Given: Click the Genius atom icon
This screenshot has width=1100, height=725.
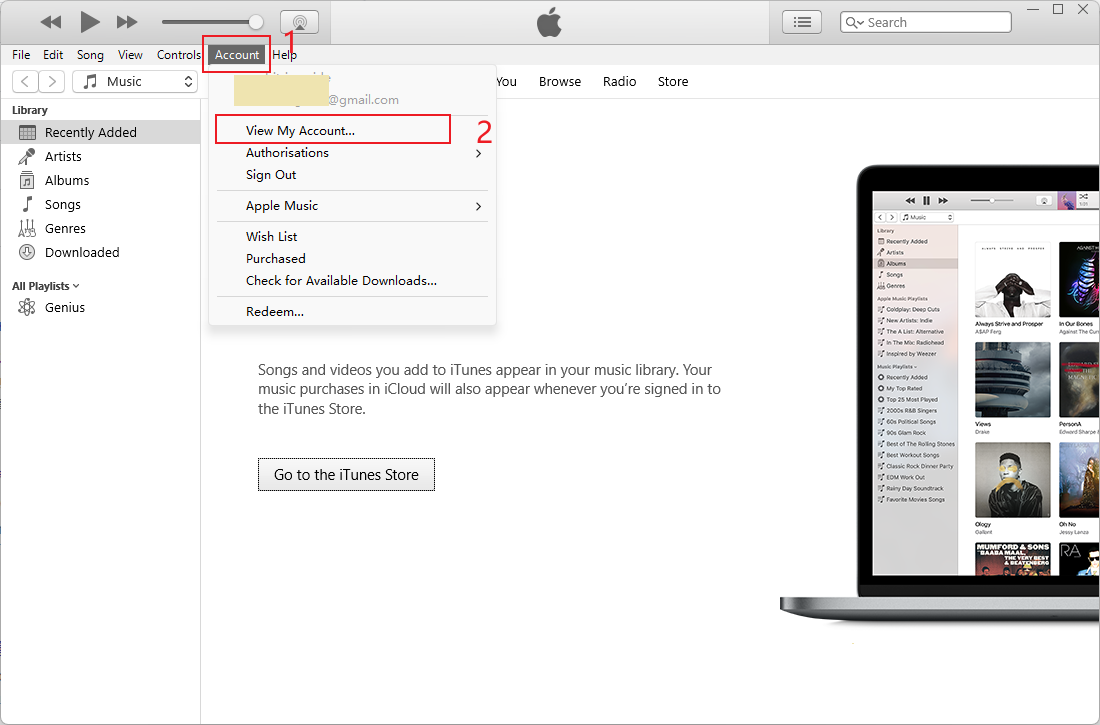Looking at the screenshot, I should (x=27, y=307).
